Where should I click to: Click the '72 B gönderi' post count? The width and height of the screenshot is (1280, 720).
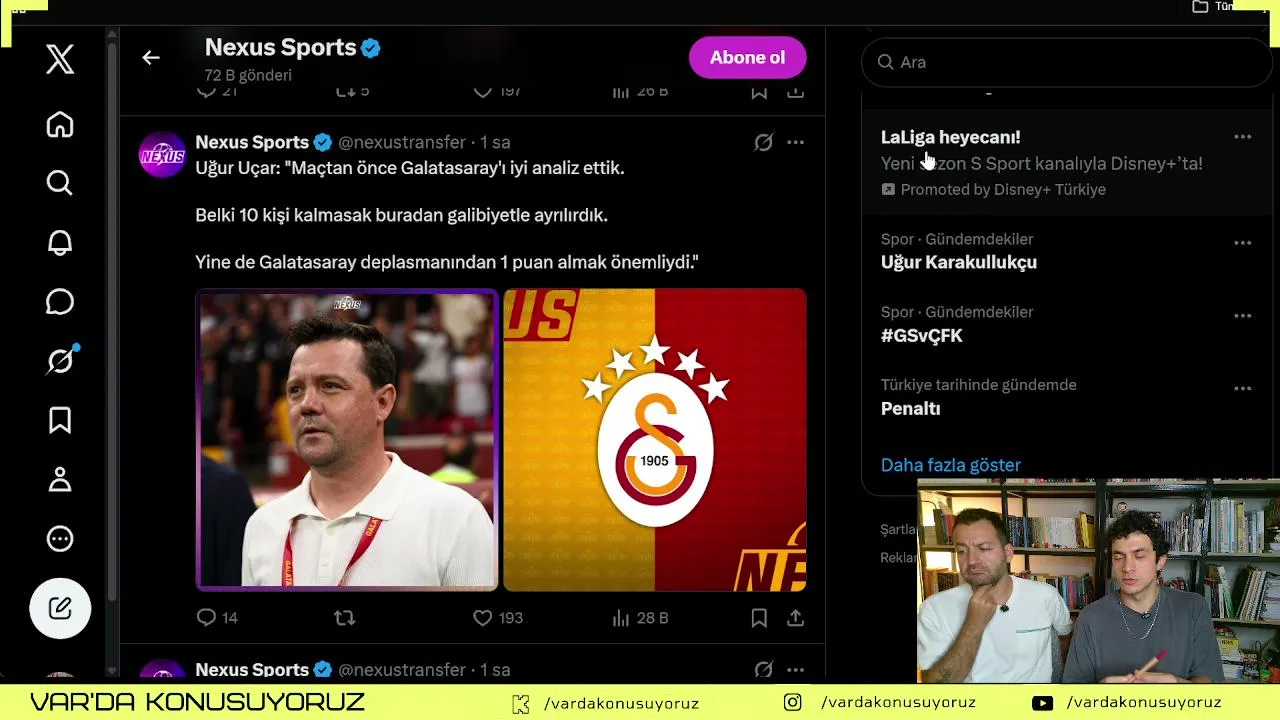248,75
